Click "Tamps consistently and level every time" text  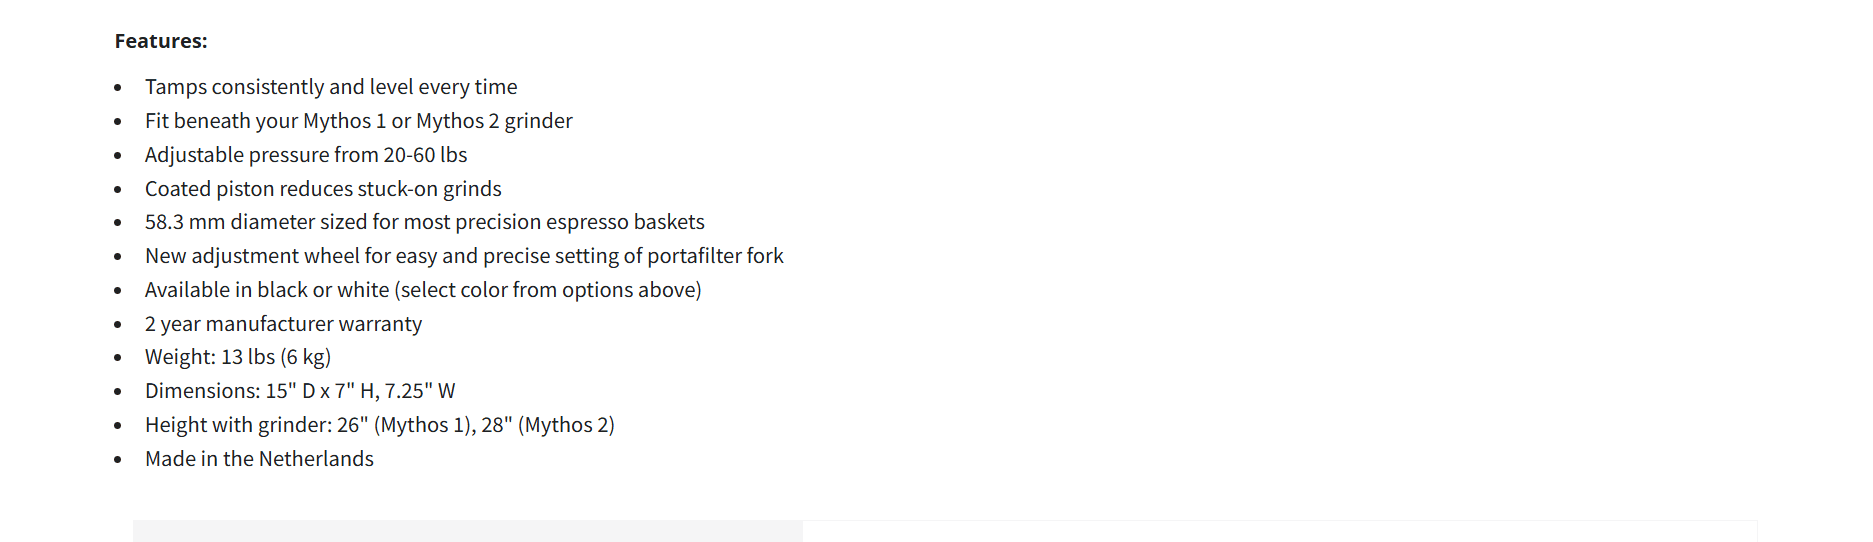[x=331, y=87]
